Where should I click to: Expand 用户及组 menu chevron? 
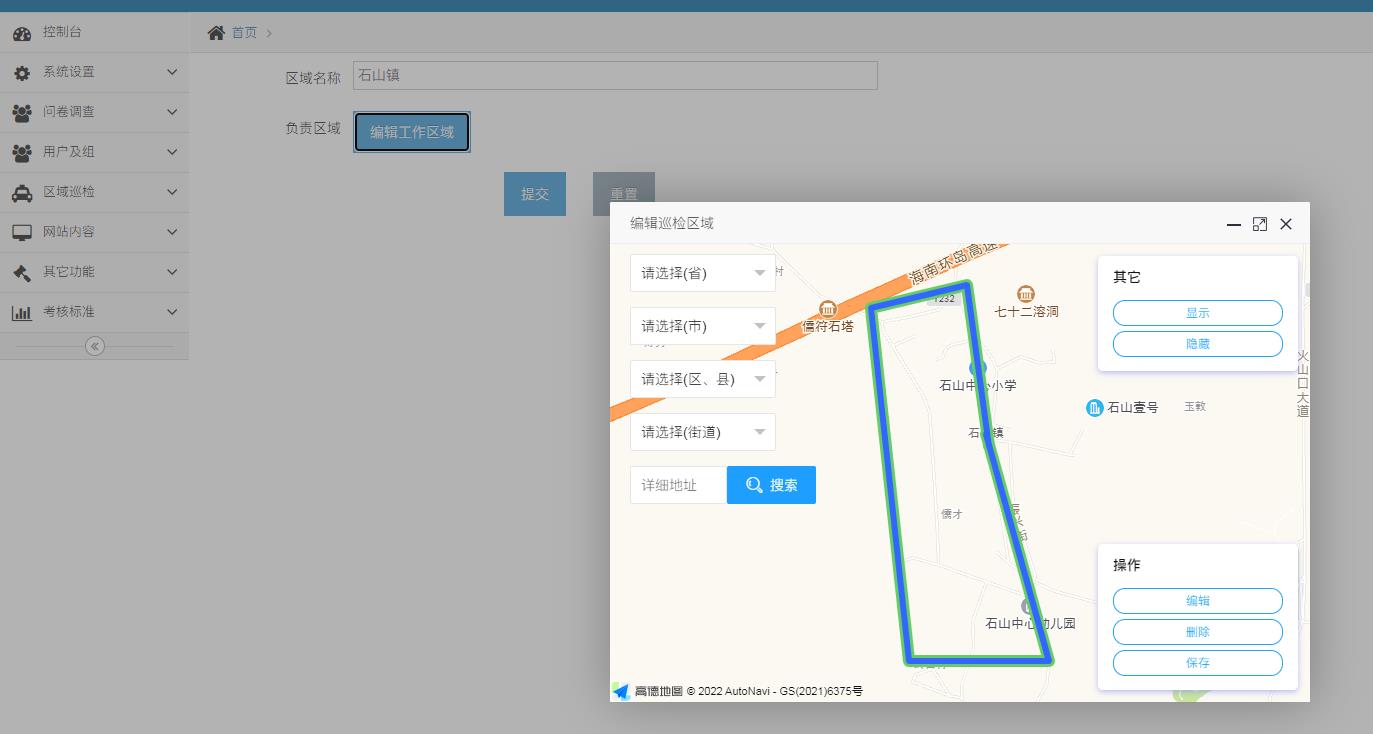pos(172,152)
